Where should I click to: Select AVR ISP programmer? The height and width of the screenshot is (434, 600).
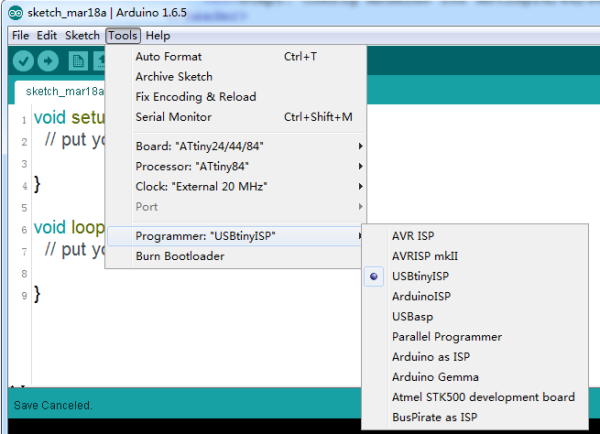pyautogui.click(x=474, y=236)
